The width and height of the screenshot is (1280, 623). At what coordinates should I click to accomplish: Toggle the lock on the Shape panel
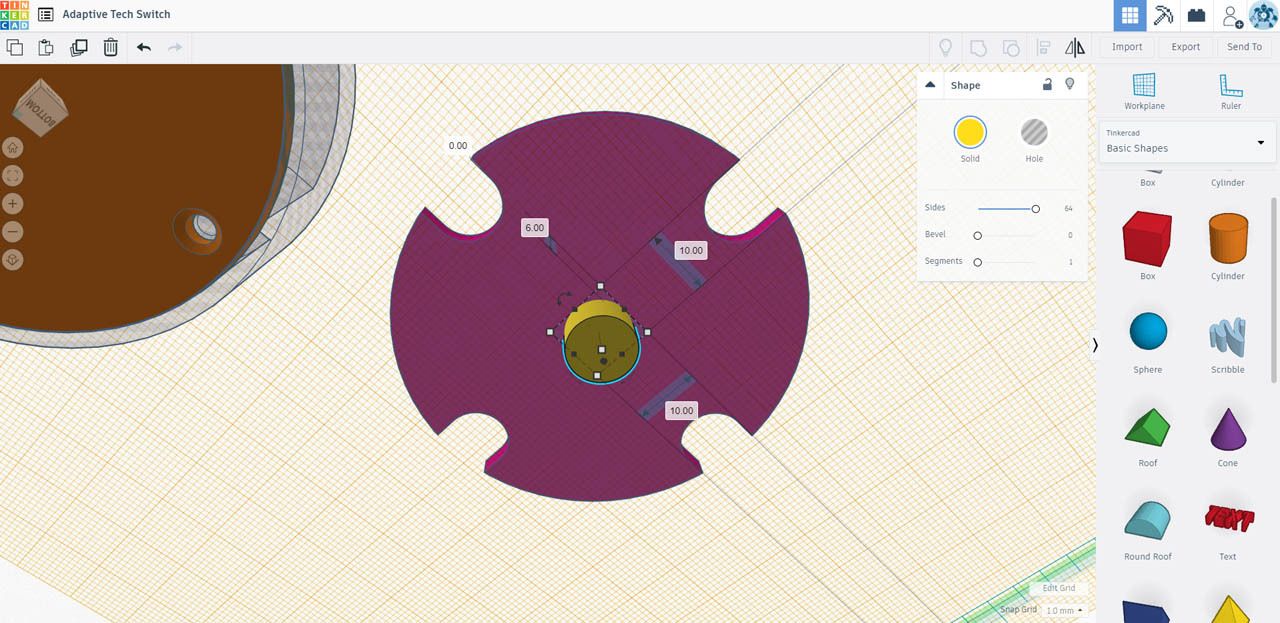1047,85
